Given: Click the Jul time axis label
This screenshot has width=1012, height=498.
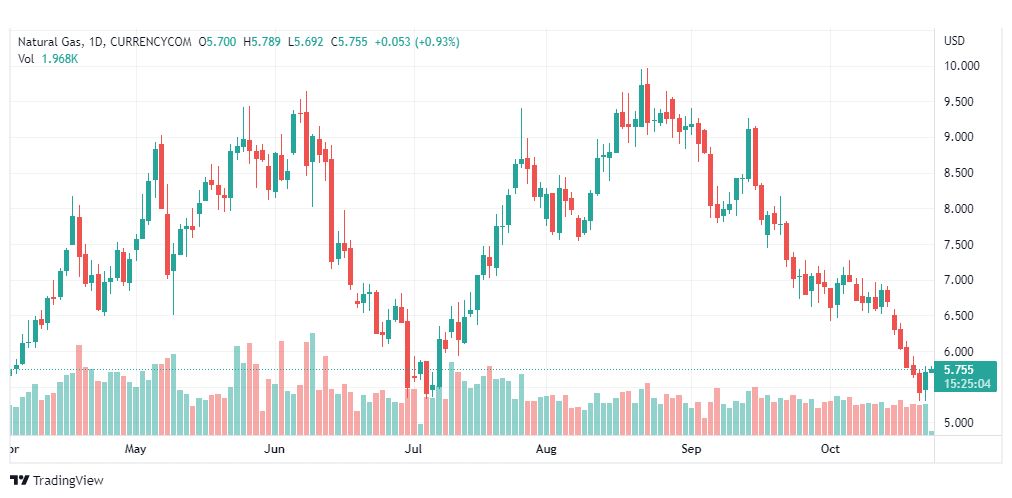Looking at the screenshot, I should 413,450.
